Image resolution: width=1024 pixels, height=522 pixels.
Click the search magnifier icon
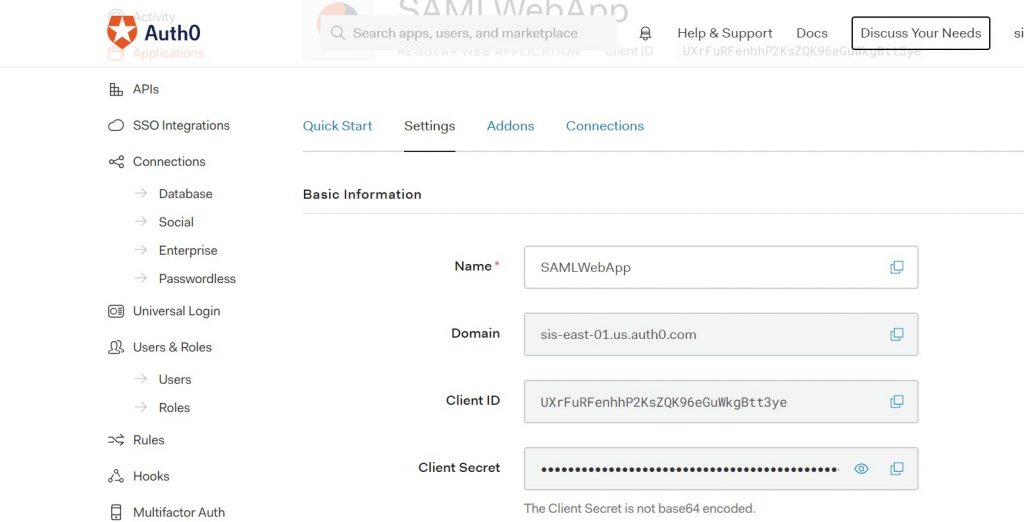point(338,33)
